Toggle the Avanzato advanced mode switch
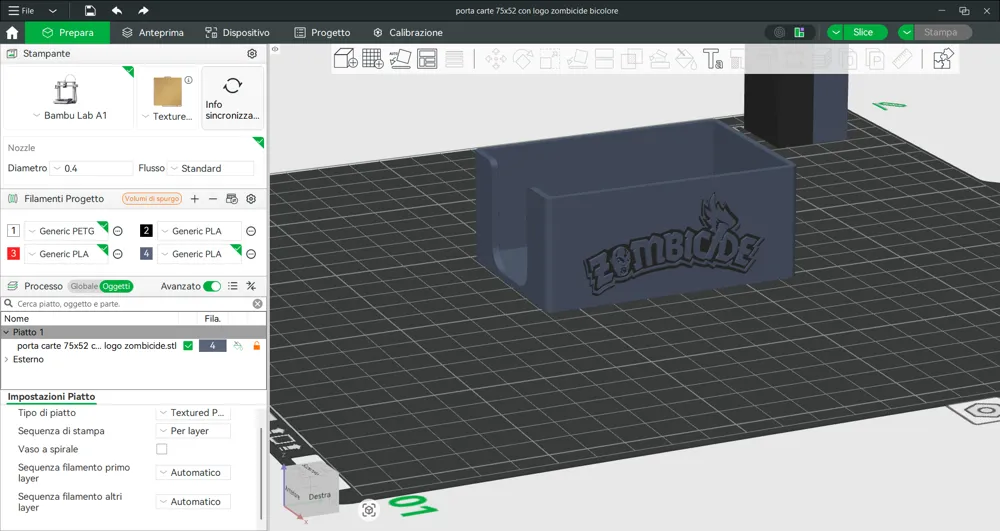The height and width of the screenshot is (531, 1000). point(212,286)
